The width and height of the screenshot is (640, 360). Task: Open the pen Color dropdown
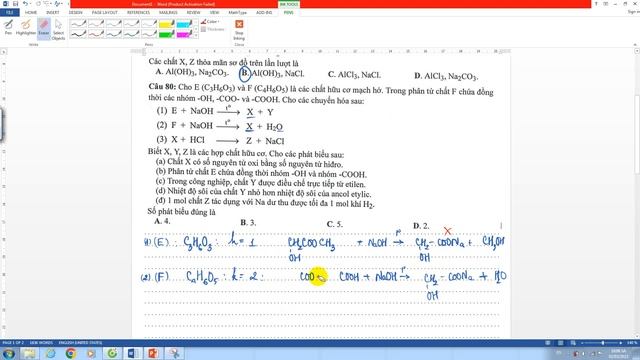click(x=210, y=22)
